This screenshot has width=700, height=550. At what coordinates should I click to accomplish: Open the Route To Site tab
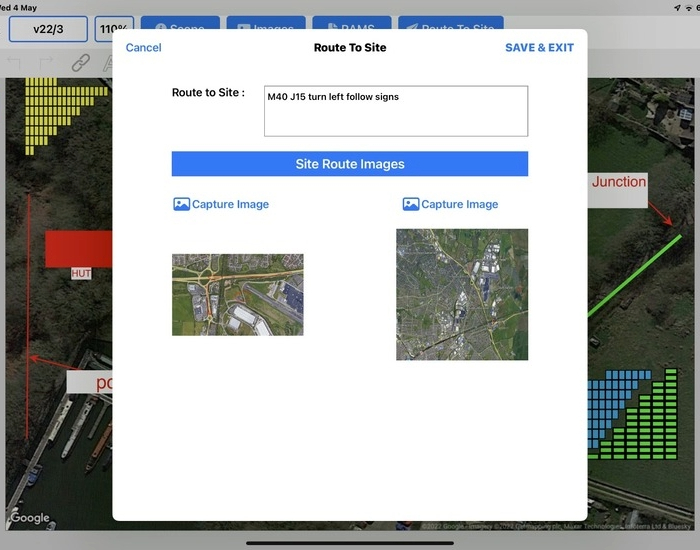coord(451,24)
